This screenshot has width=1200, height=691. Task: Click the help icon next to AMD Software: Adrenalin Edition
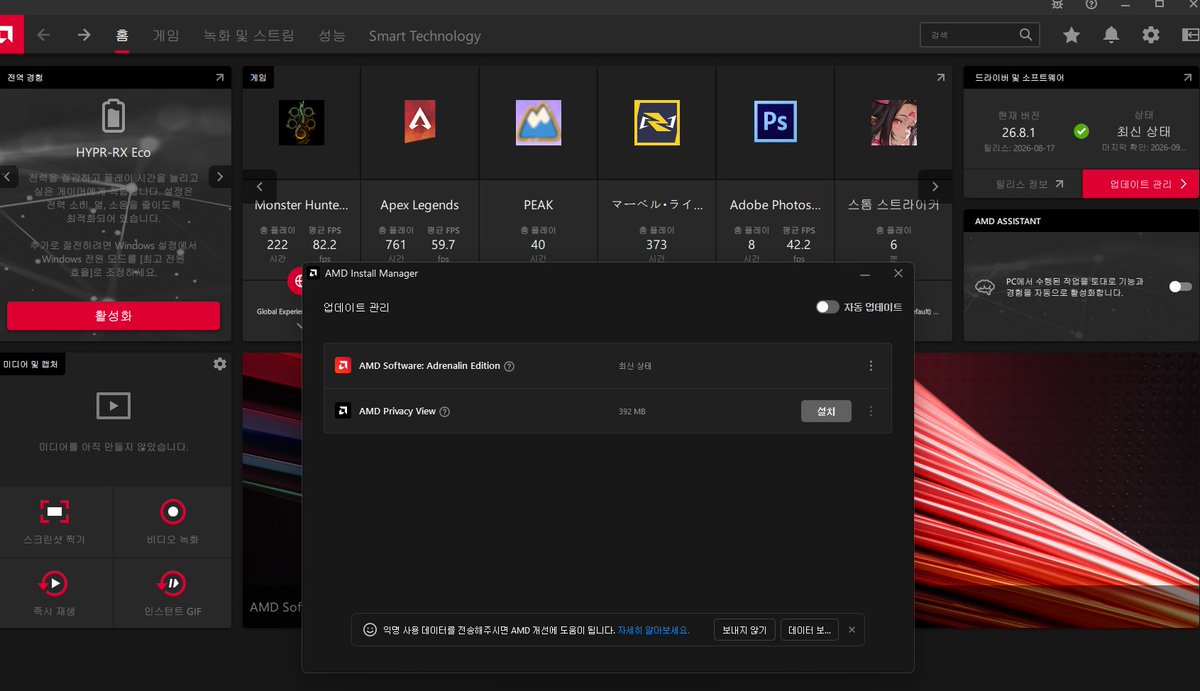pyautogui.click(x=509, y=366)
